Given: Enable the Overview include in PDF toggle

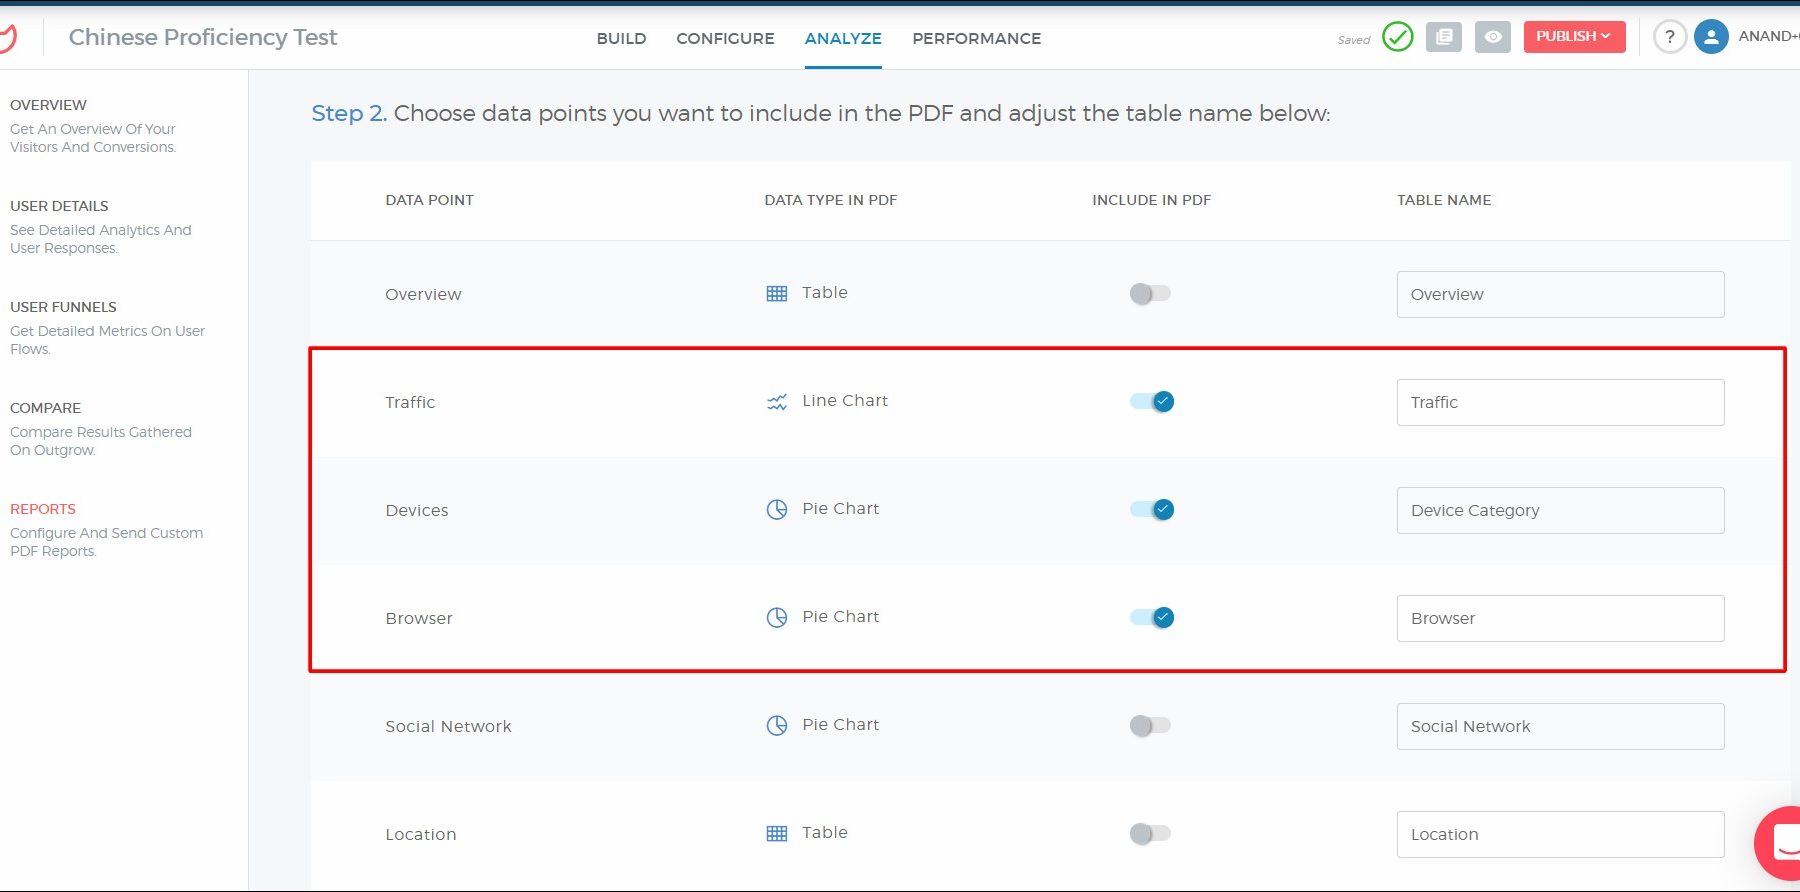Looking at the screenshot, I should [1150, 294].
